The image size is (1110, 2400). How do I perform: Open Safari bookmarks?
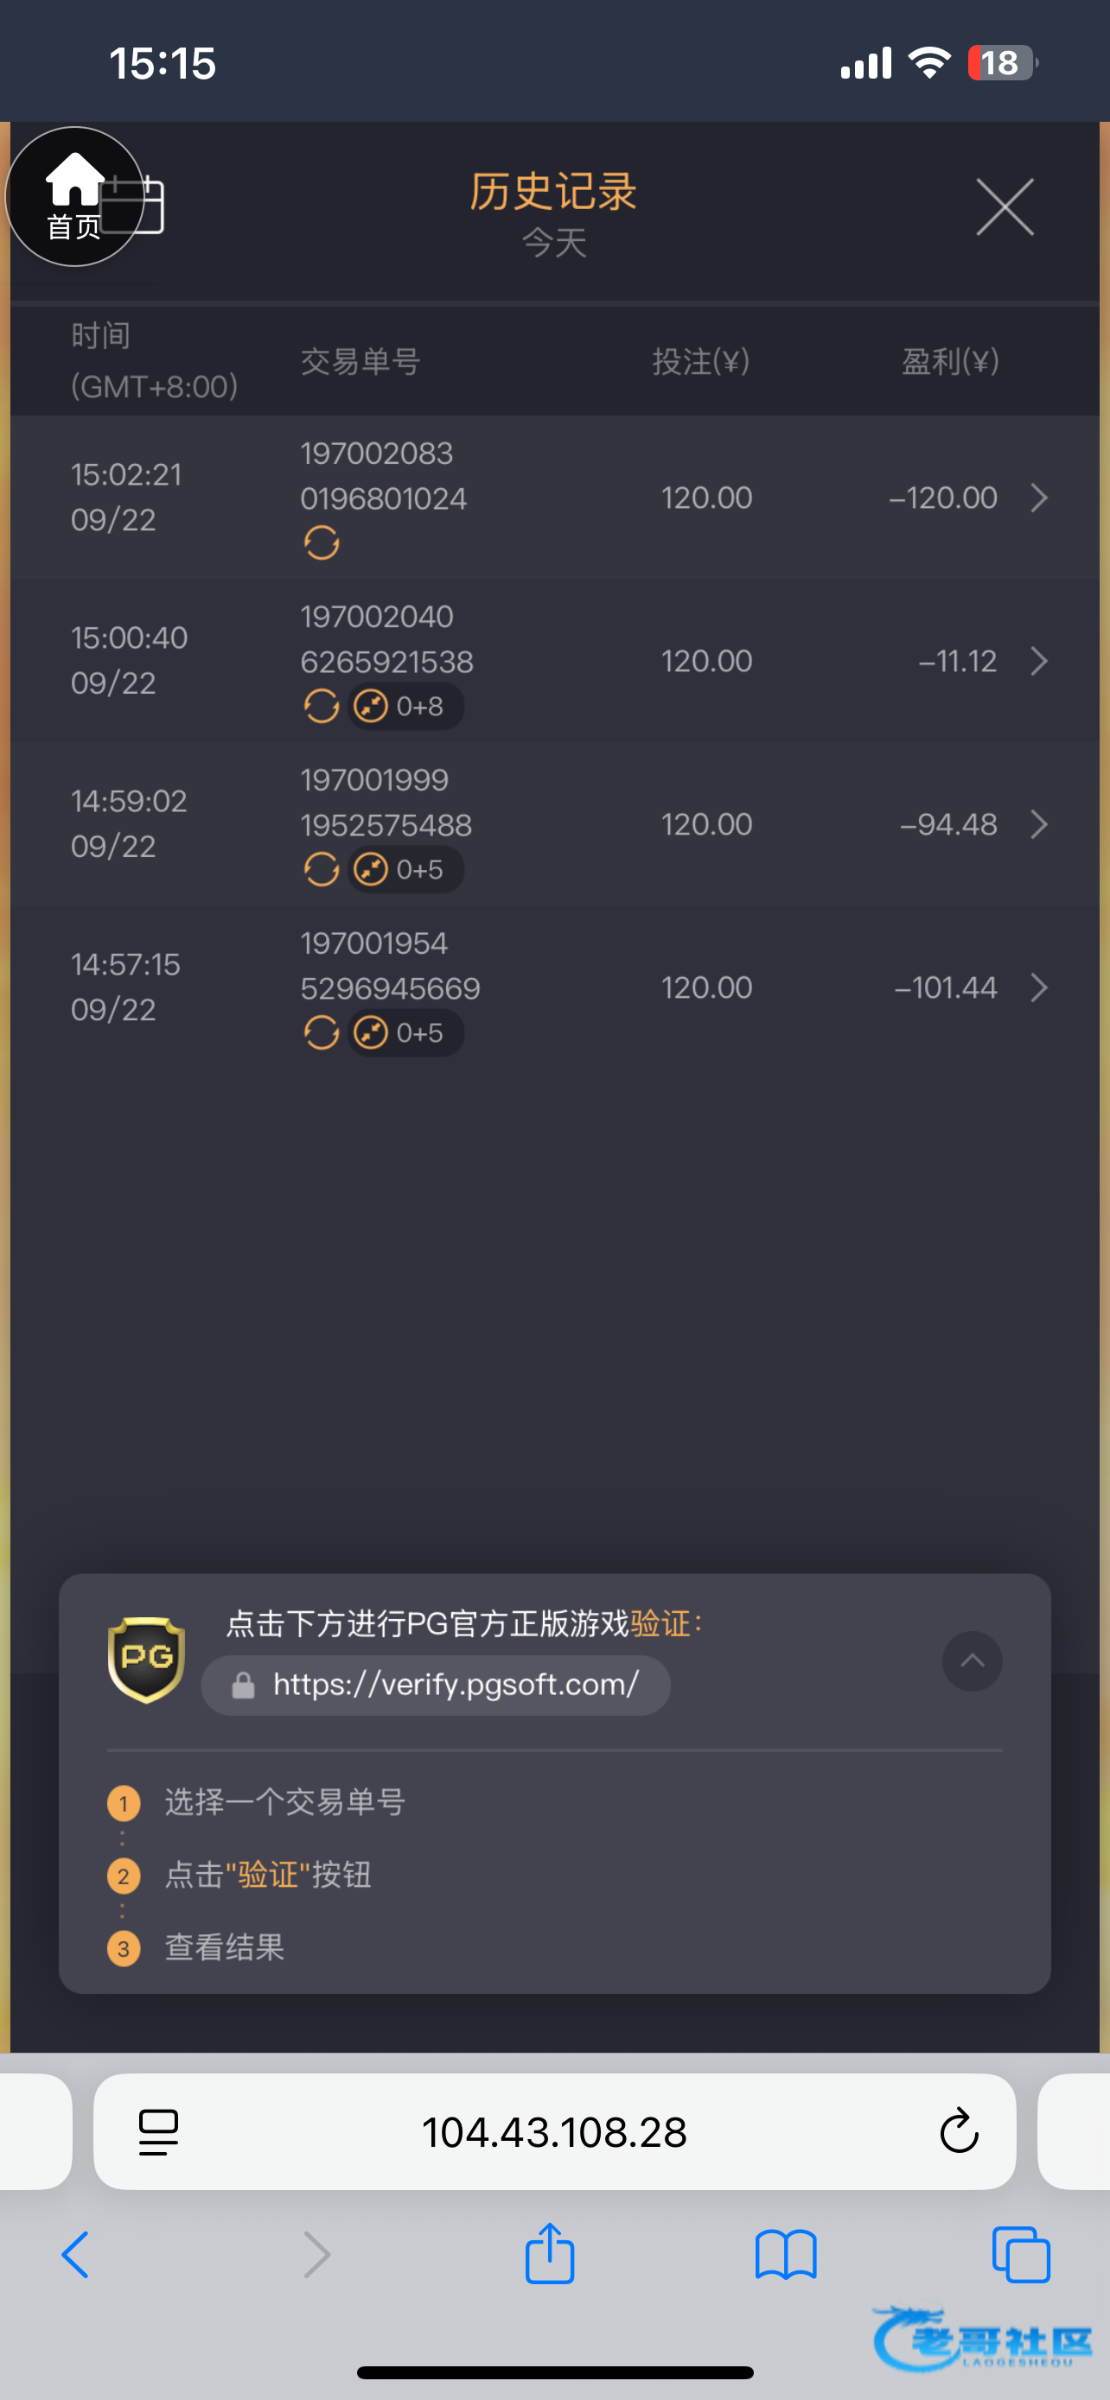786,2255
